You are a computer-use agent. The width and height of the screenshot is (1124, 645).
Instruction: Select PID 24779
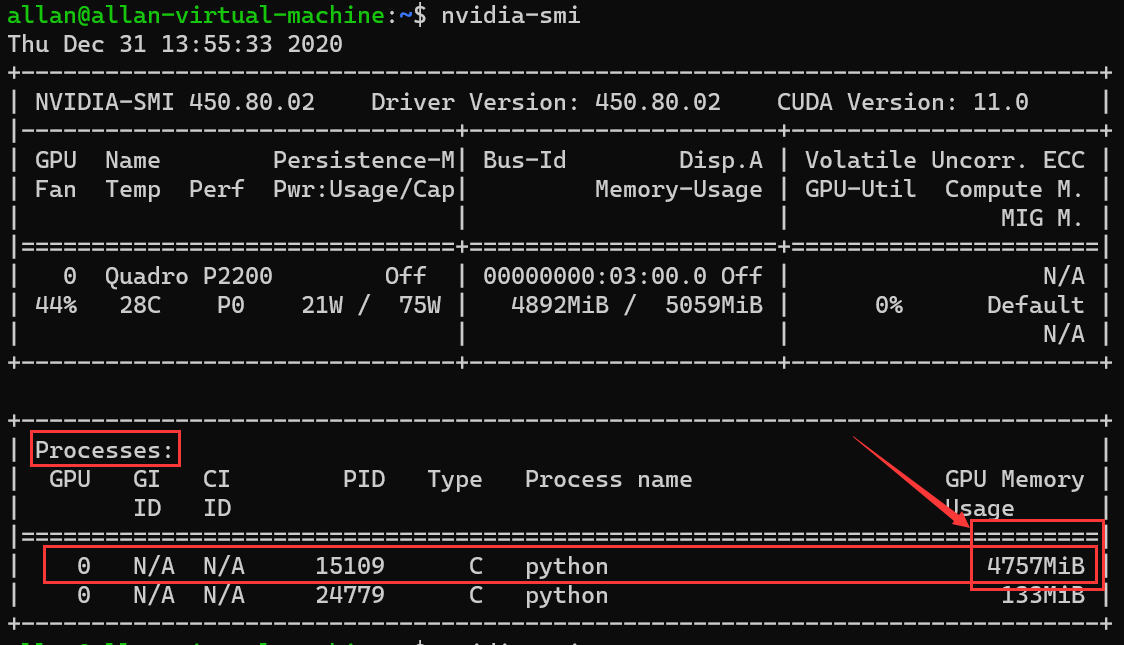(x=350, y=596)
